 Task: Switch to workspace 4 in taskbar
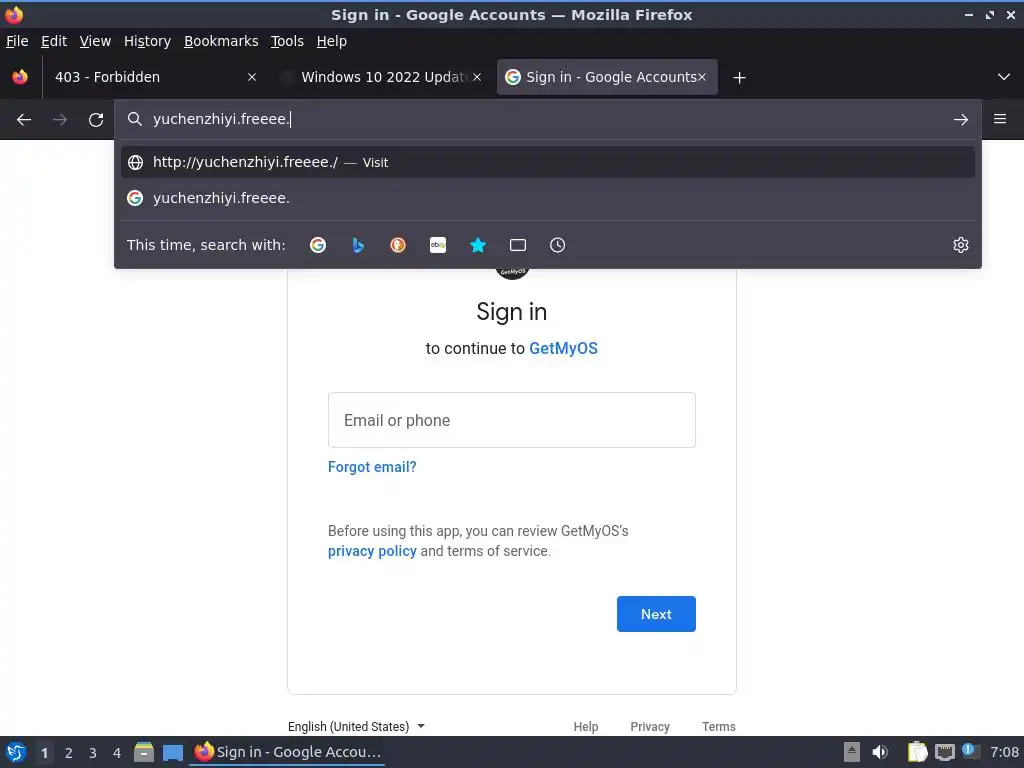coord(117,753)
